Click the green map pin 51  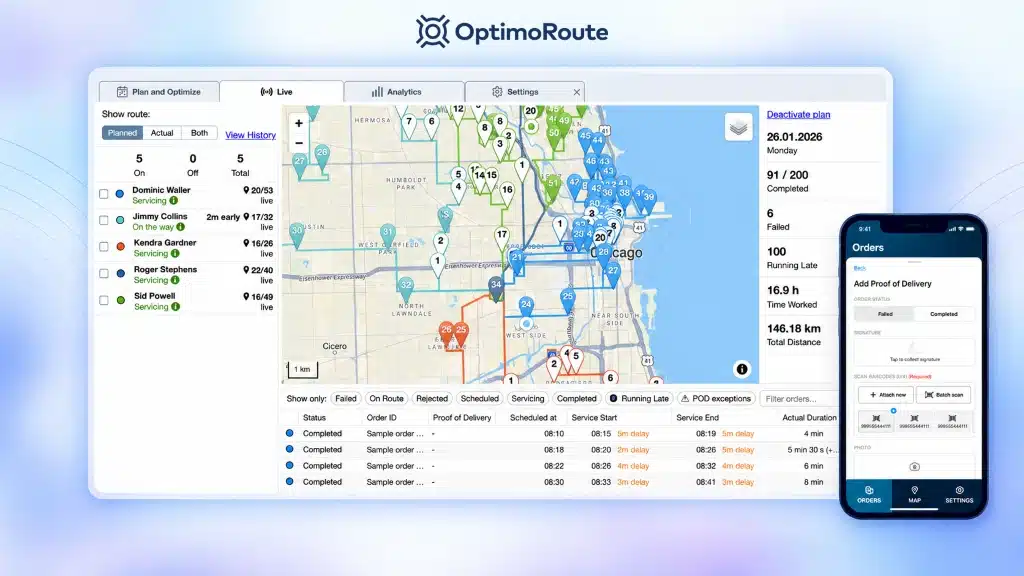[553, 187]
